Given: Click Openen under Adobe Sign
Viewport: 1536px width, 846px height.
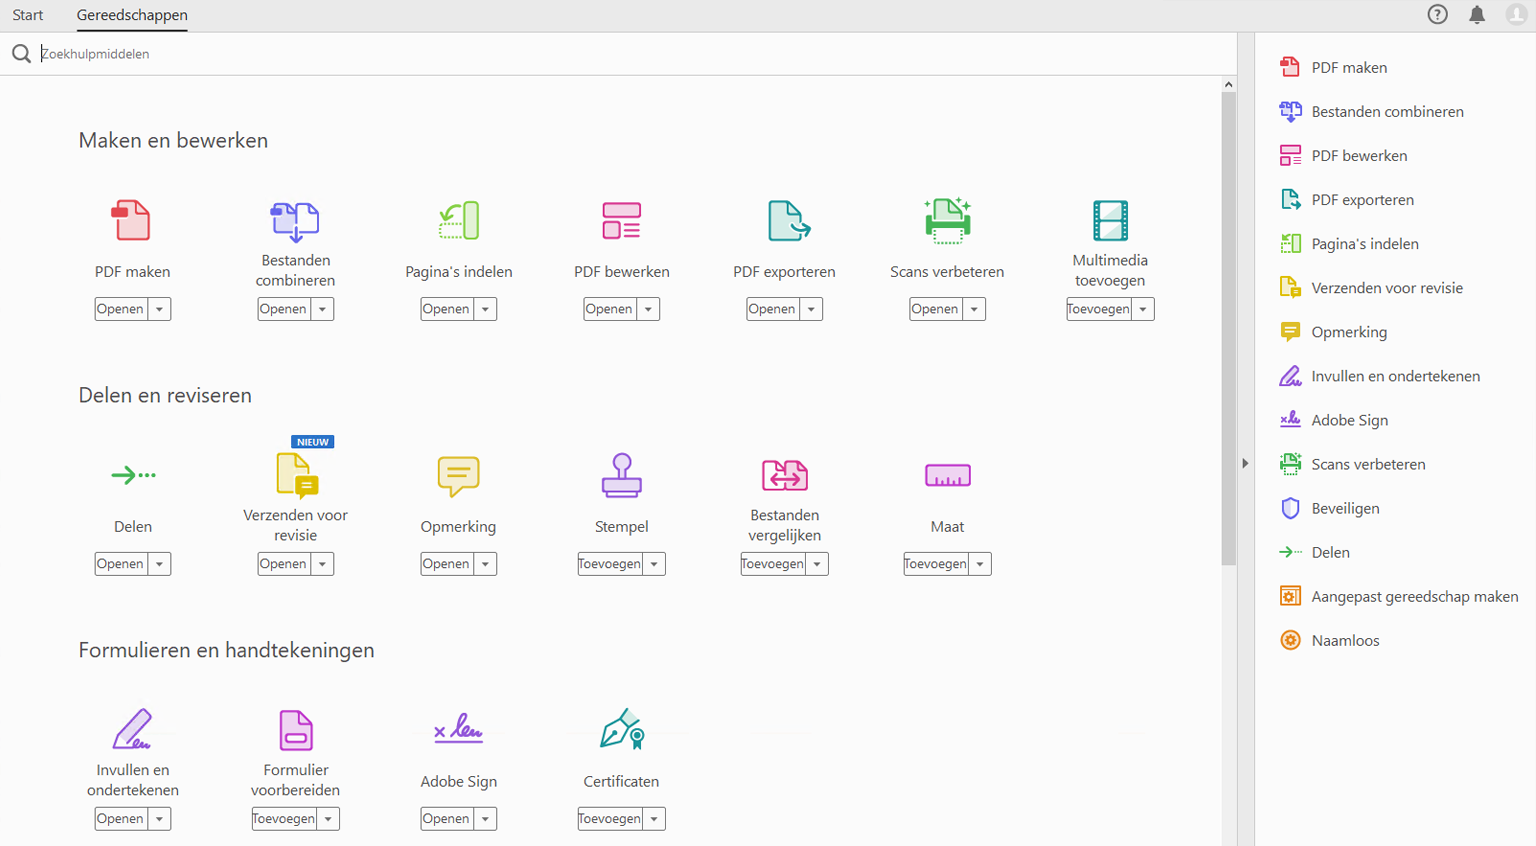Looking at the screenshot, I should point(446,819).
